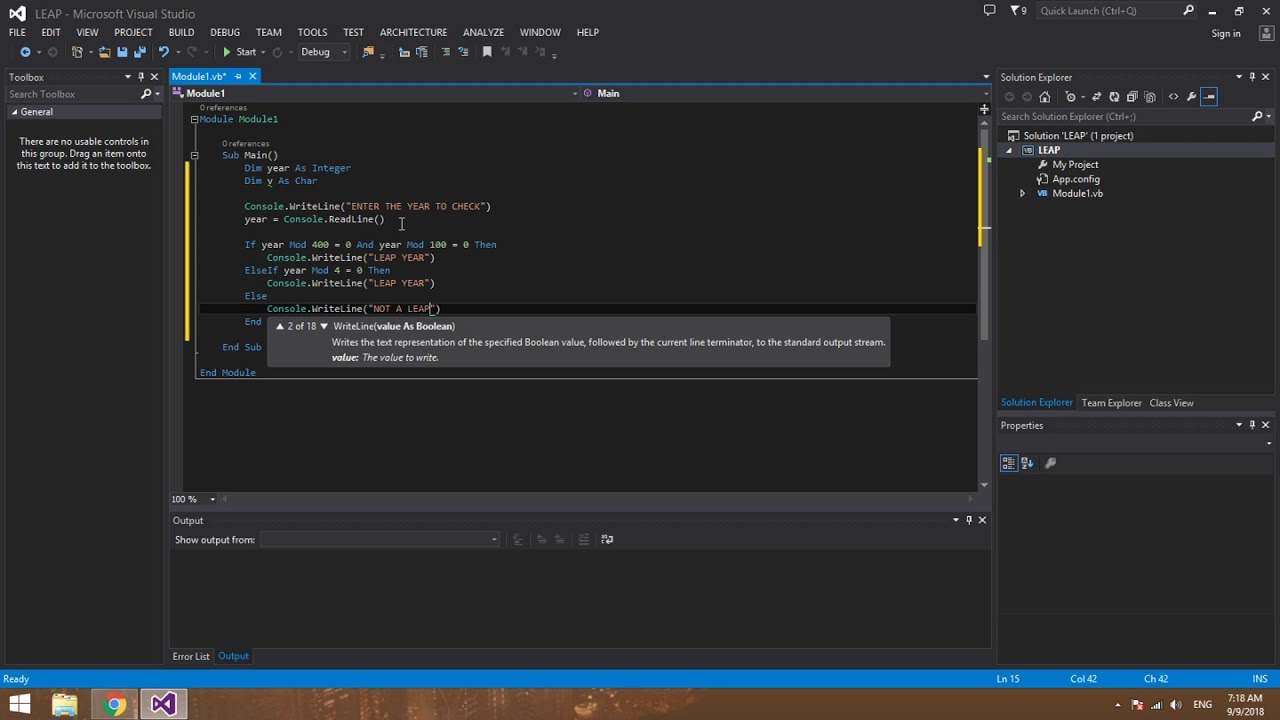Click the Categorized icon in Properties panel

pos(1009,462)
